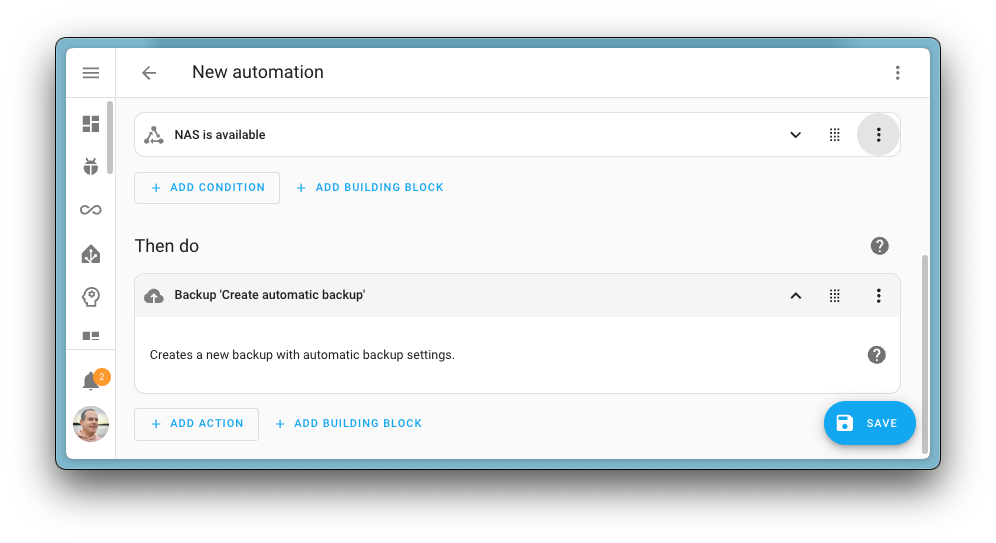Image resolution: width=996 pixels, height=543 pixels.
Task: Click the NAS is available condition icon
Action: coord(153,135)
